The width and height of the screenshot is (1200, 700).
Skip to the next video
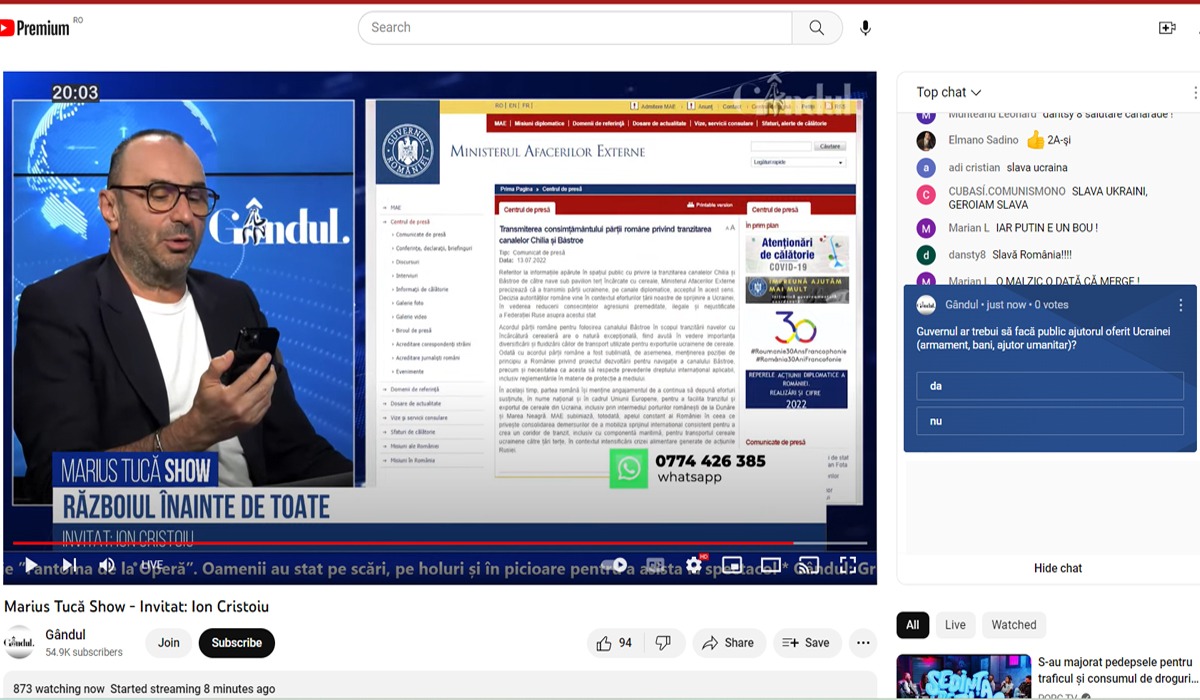[x=70, y=565]
